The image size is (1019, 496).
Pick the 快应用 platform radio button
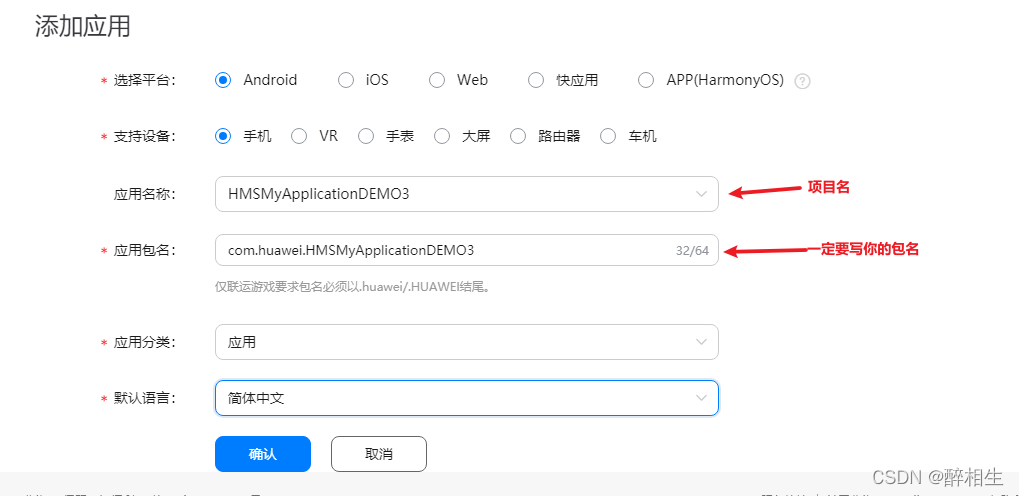[x=535, y=80]
